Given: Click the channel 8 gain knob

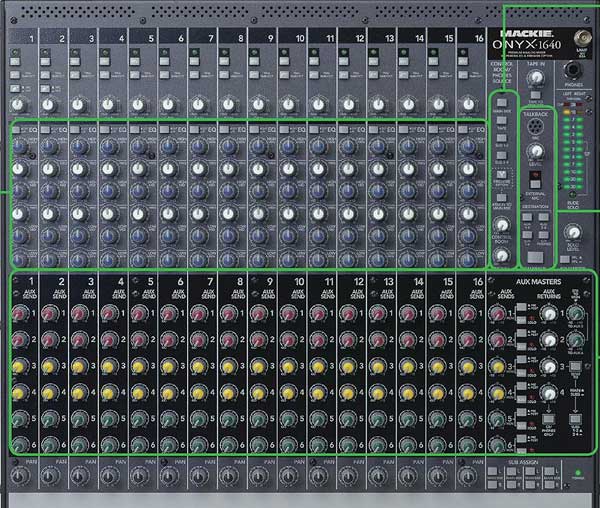Looking at the screenshot, I should [228, 105].
